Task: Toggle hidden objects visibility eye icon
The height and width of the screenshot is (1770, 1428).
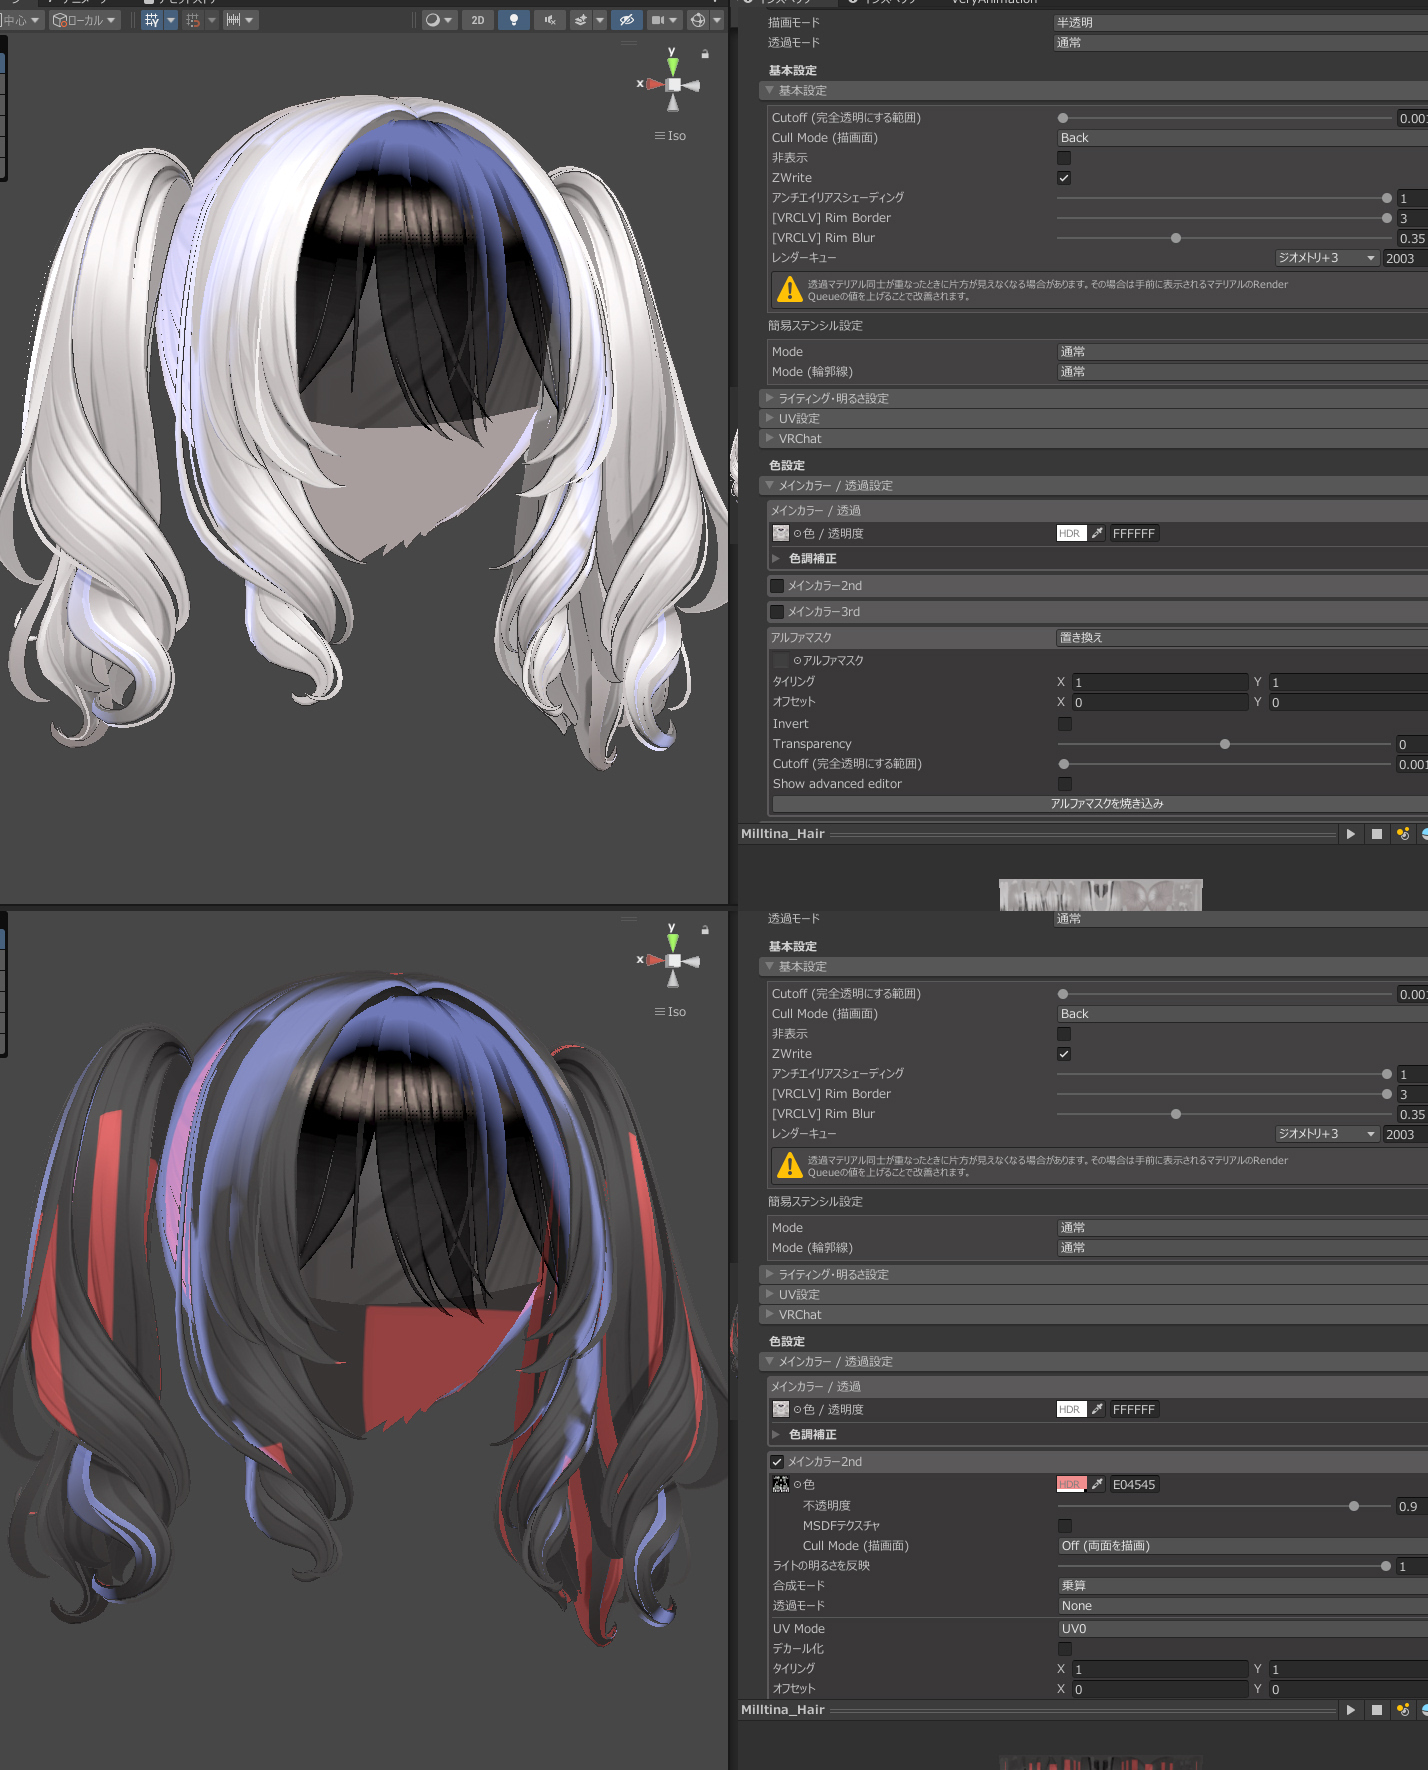Action: click(626, 20)
